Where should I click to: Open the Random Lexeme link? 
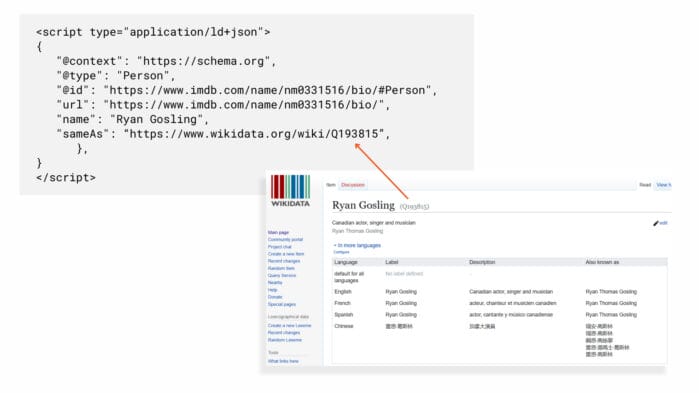[285, 340]
